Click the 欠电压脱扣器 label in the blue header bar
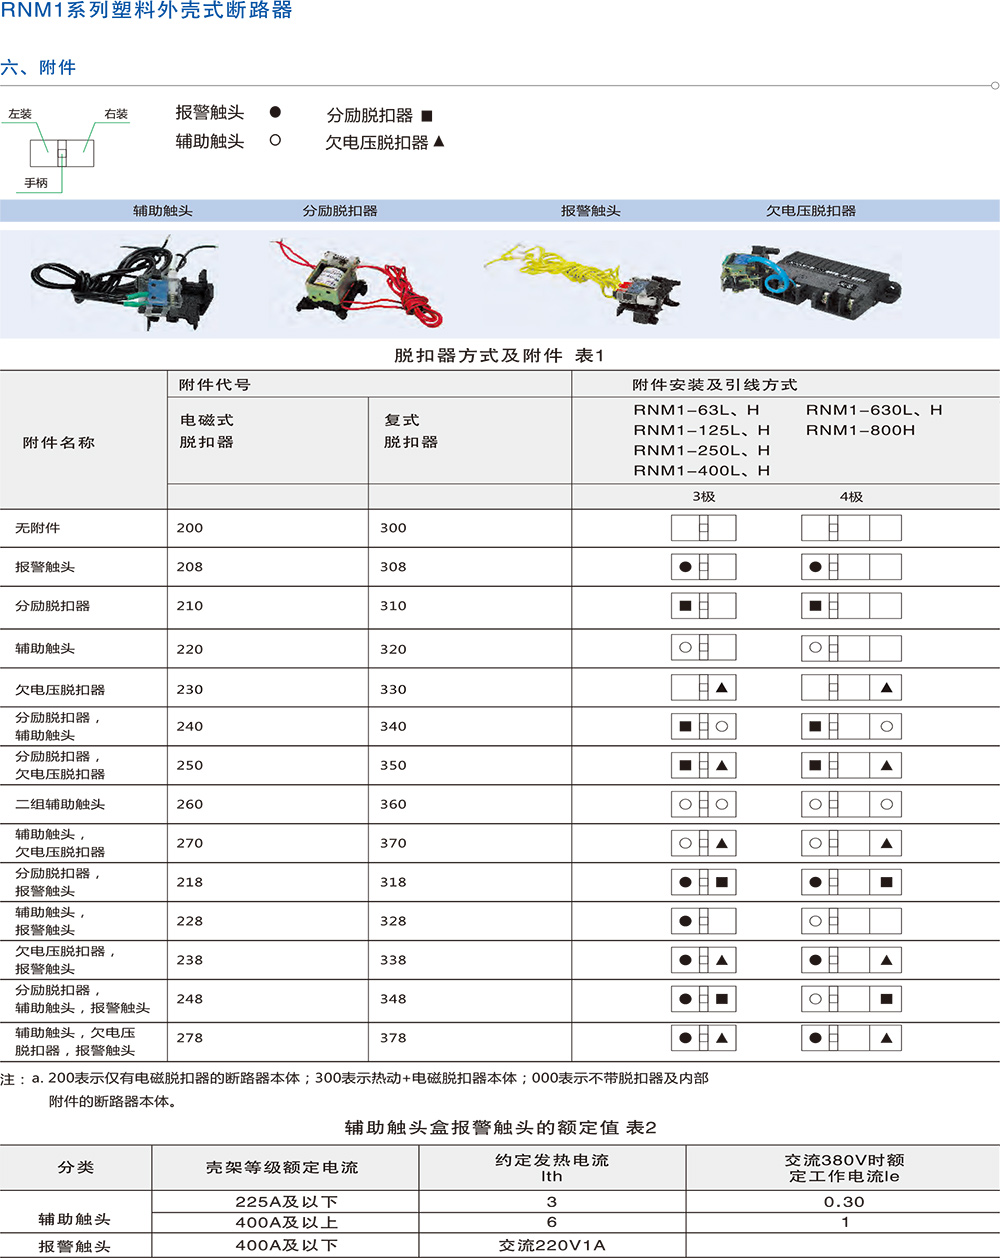The width and height of the screenshot is (1000, 1258). 811,211
